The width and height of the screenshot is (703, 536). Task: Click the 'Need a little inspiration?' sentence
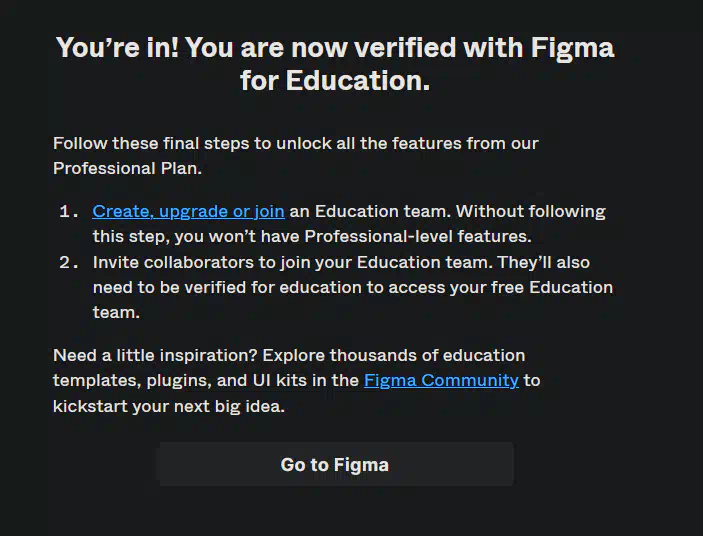pos(155,355)
